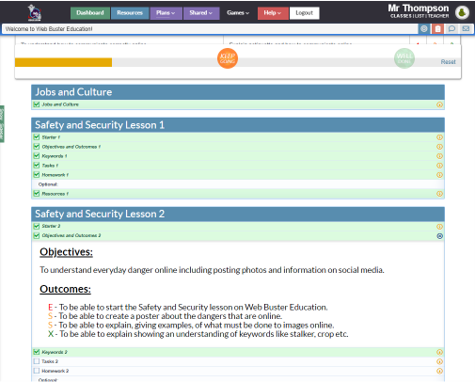Open the Help dropdown menu

point(273,13)
